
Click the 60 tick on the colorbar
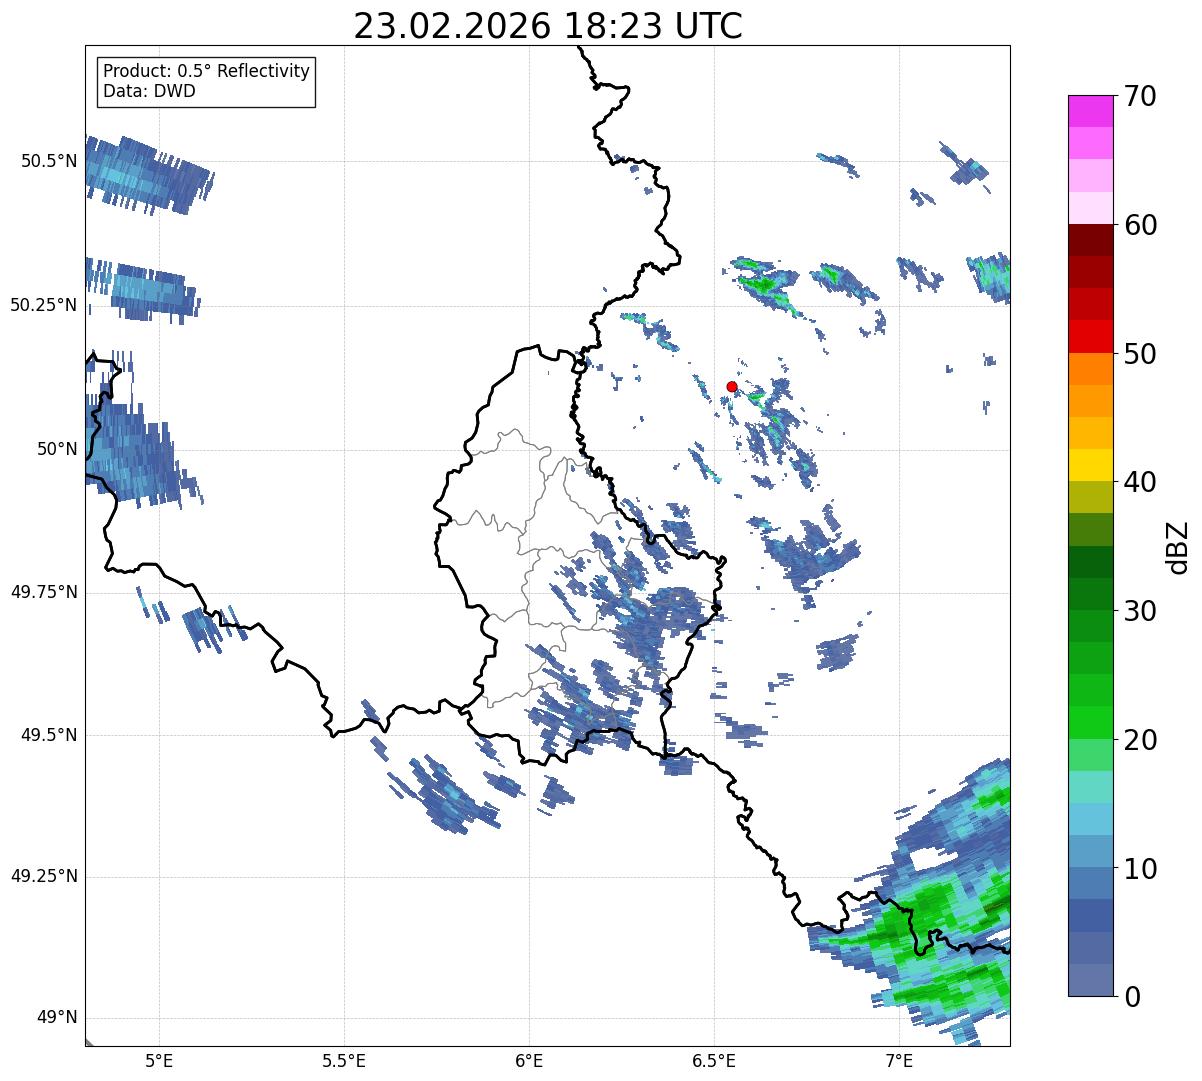pyautogui.click(x=1140, y=225)
